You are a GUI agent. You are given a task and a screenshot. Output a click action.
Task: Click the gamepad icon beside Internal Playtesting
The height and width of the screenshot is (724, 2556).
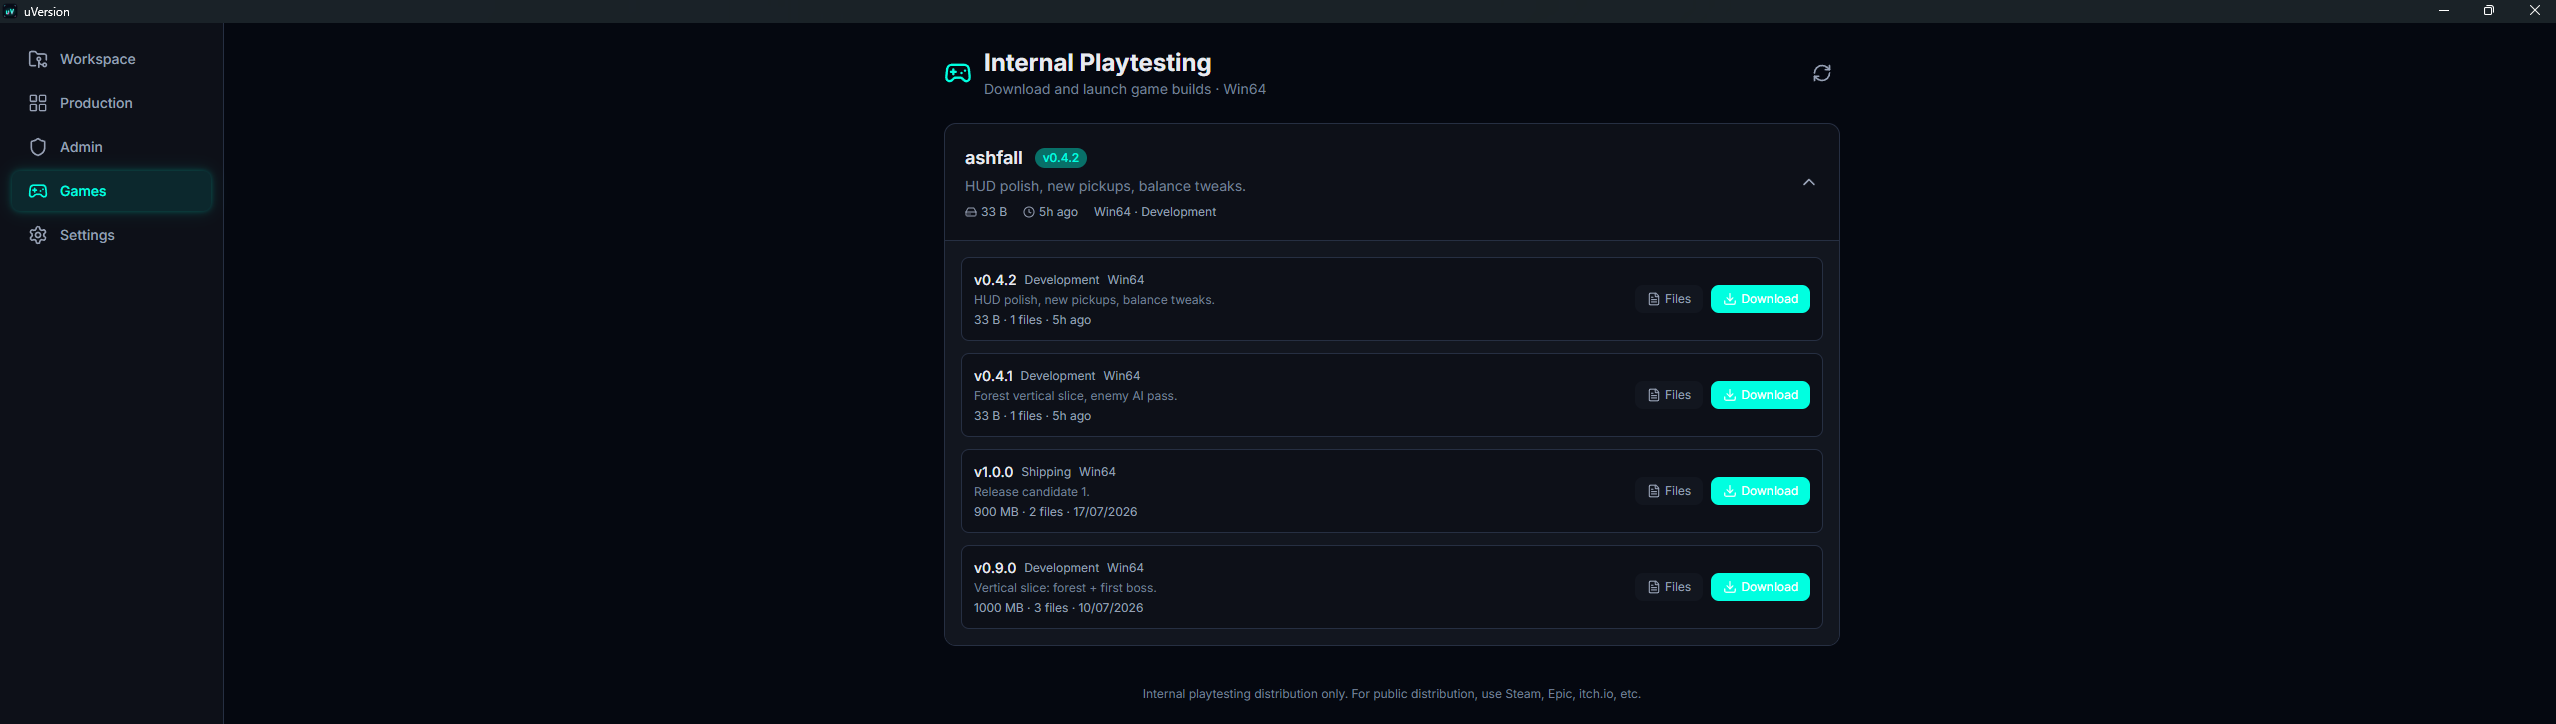[958, 74]
